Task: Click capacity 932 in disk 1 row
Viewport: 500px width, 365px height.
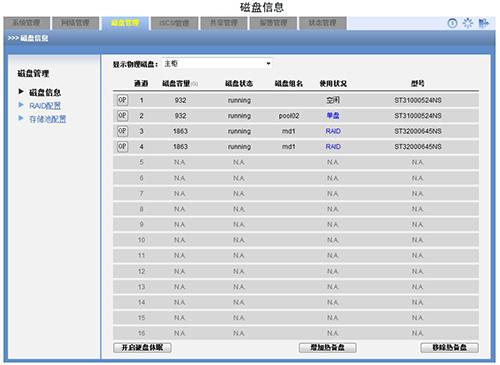Action: (x=180, y=100)
